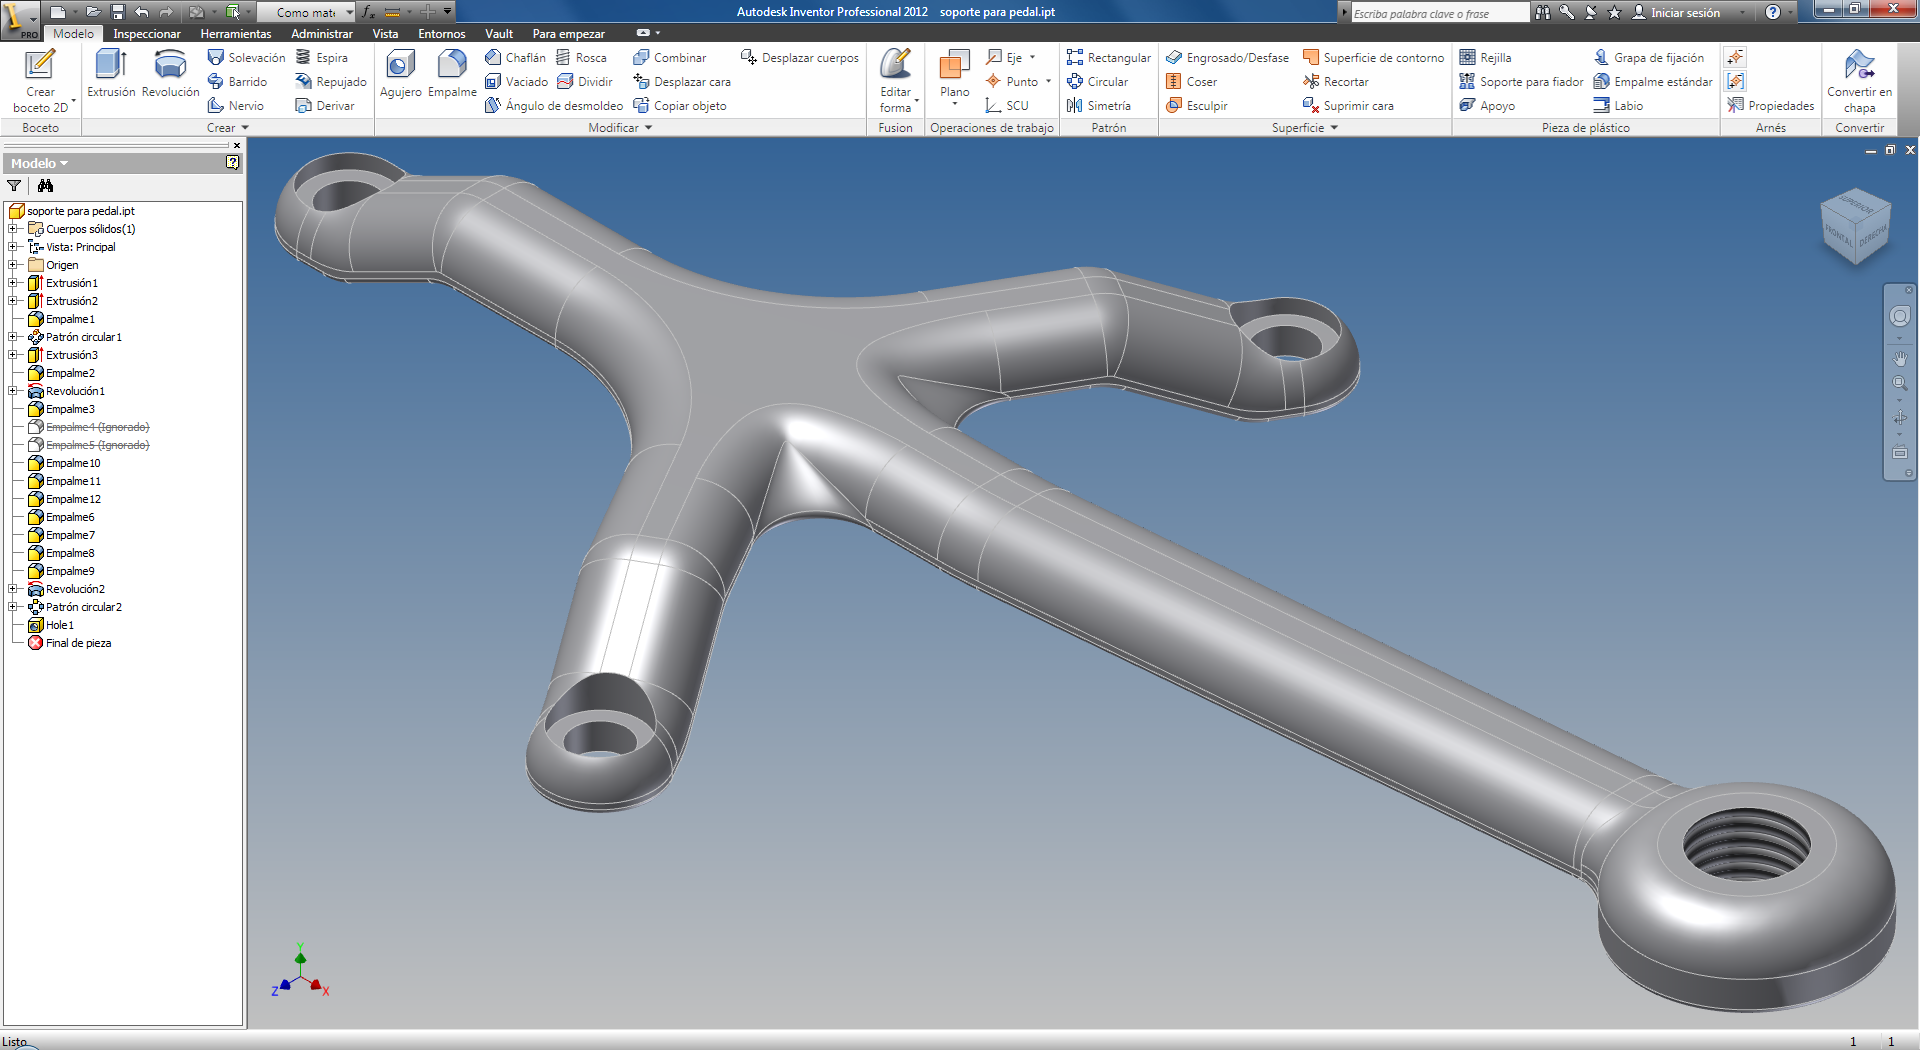
Task: Open the material selector combo box
Action: (307, 12)
